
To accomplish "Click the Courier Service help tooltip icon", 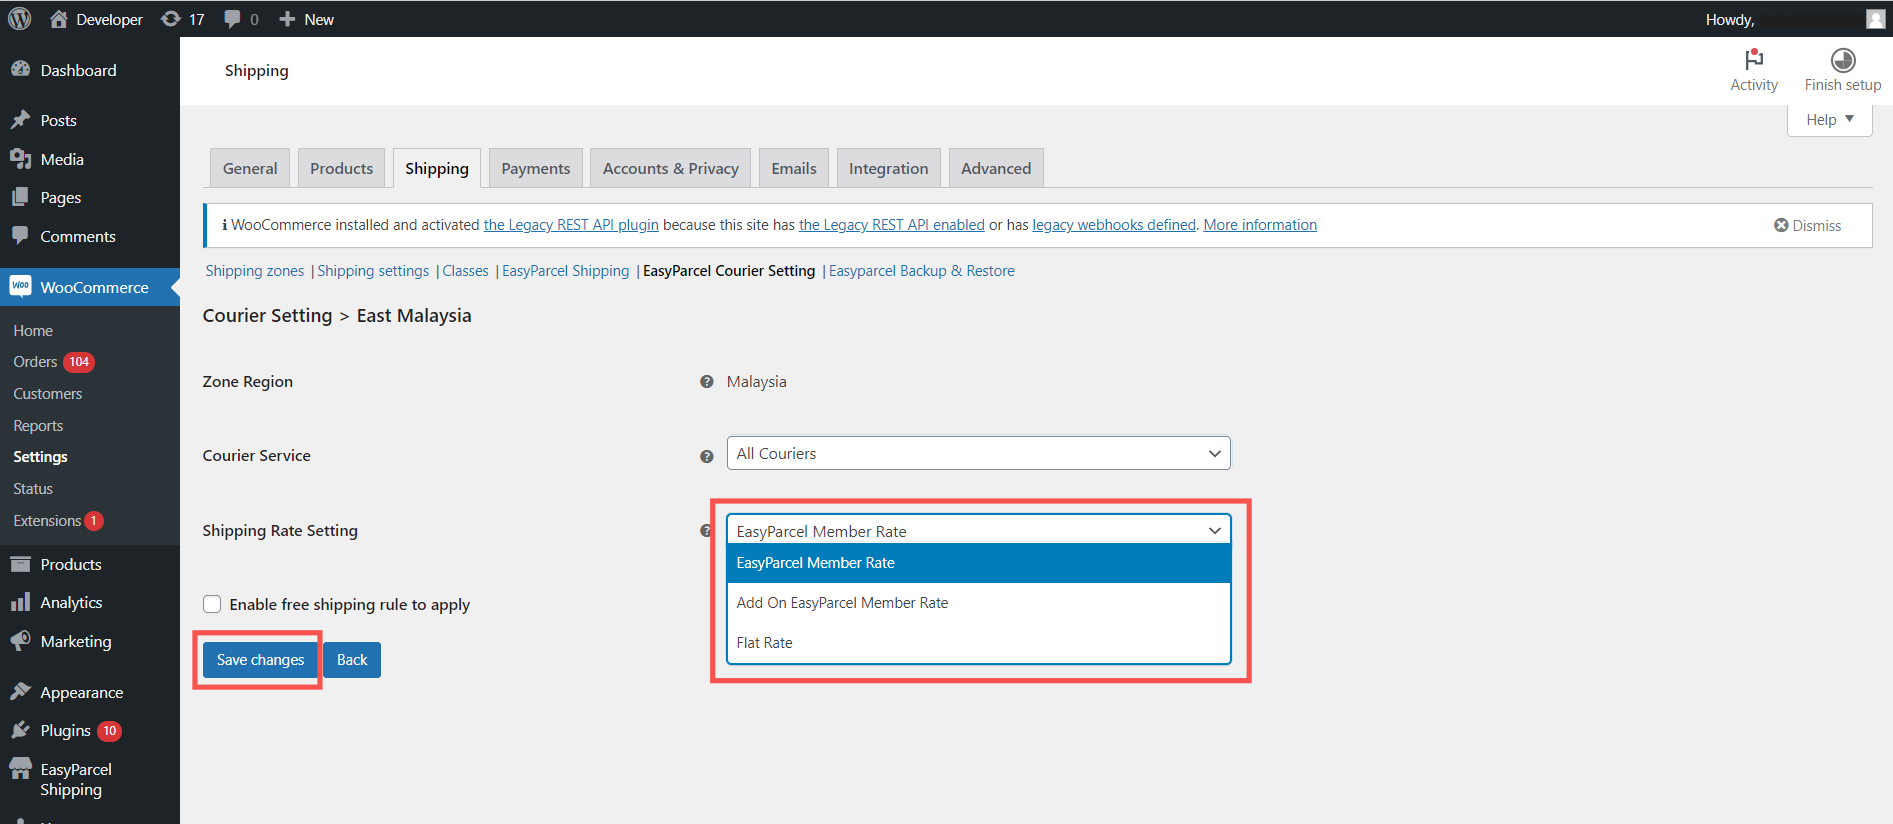I will pyautogui.click(x=707, y=456).
